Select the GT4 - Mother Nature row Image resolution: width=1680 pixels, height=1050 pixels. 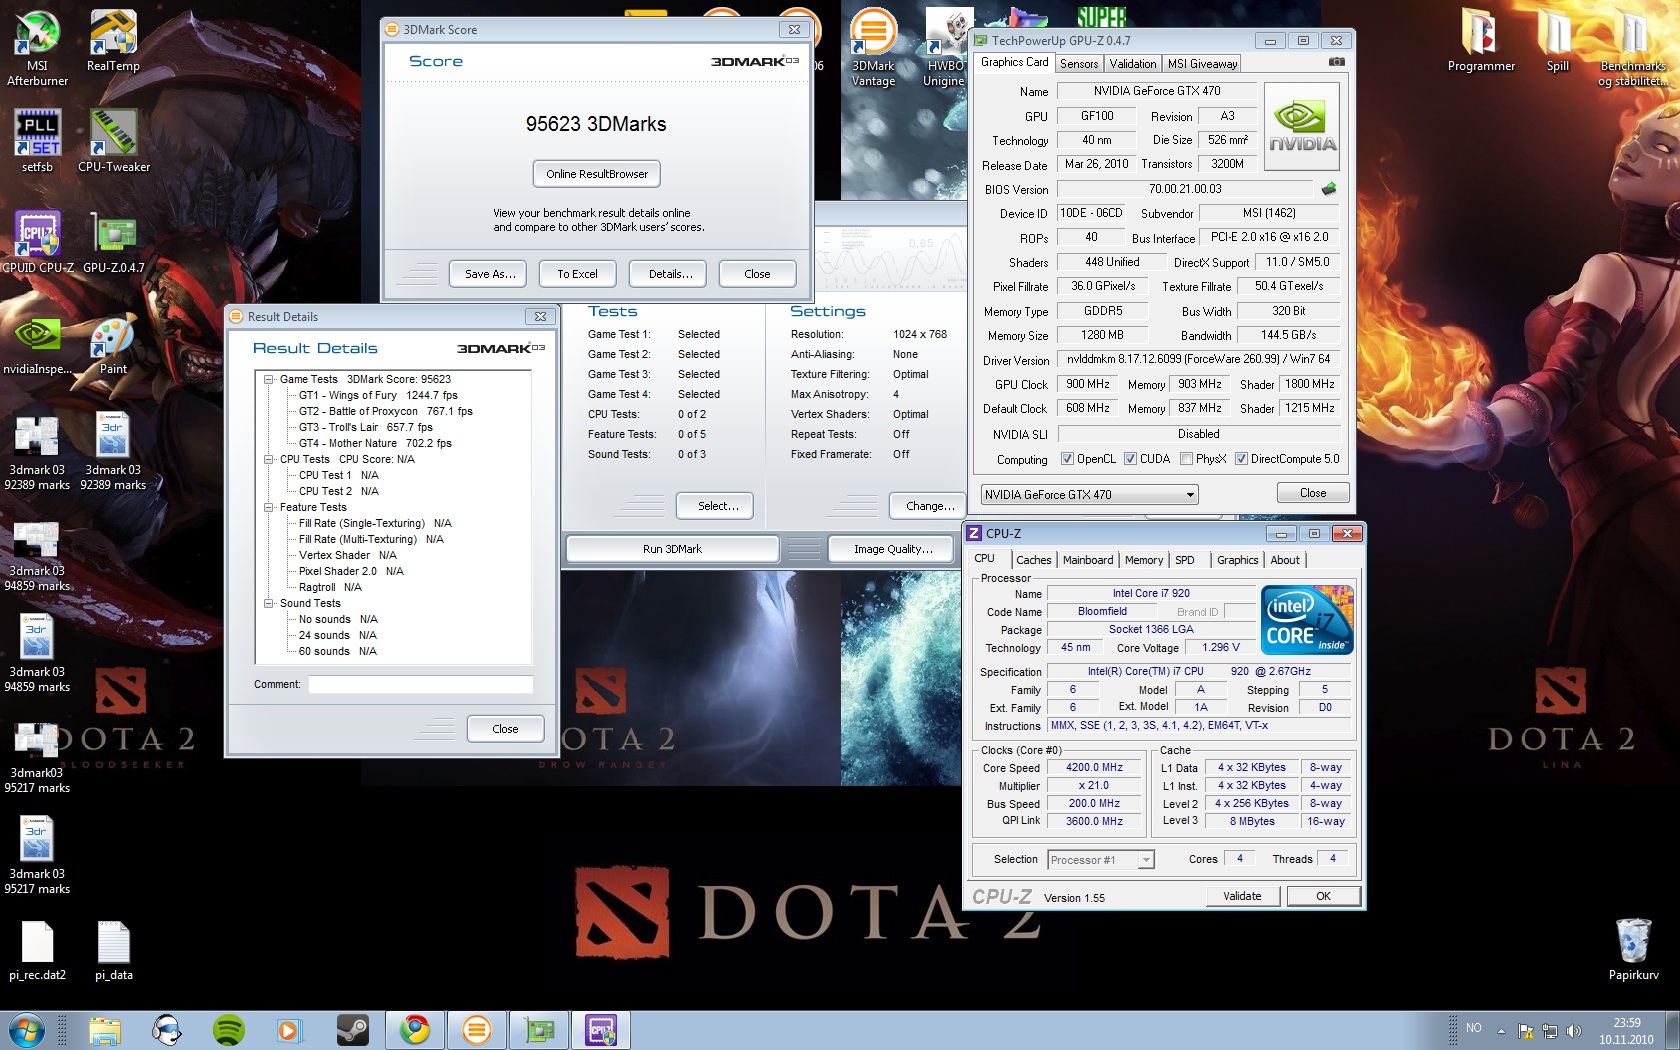point(374,443)
